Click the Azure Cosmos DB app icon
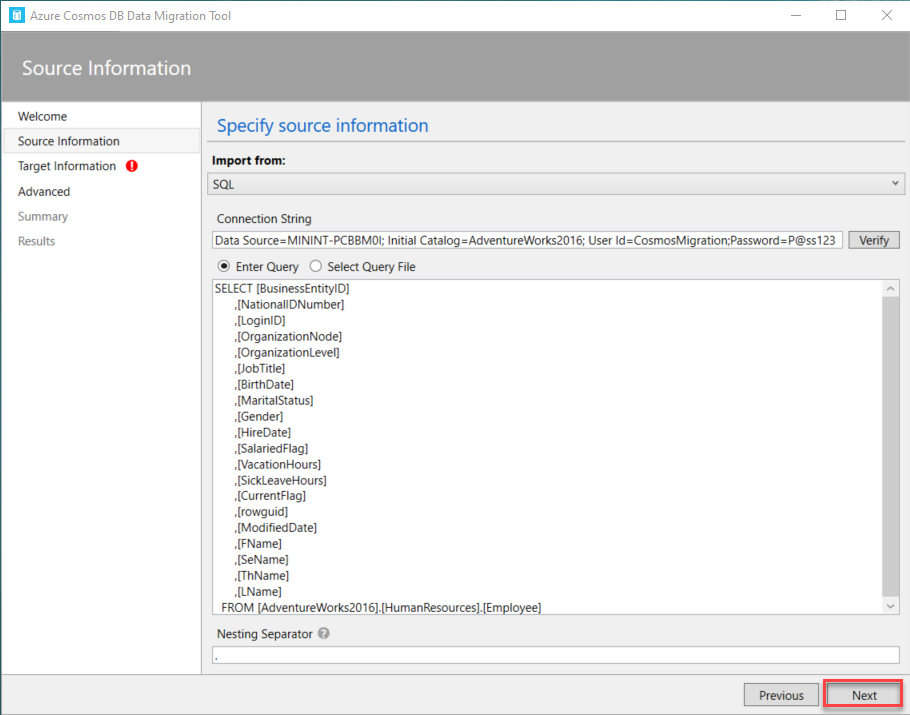The height and width of the screenshot is (715, 910). tap(16, 15)
